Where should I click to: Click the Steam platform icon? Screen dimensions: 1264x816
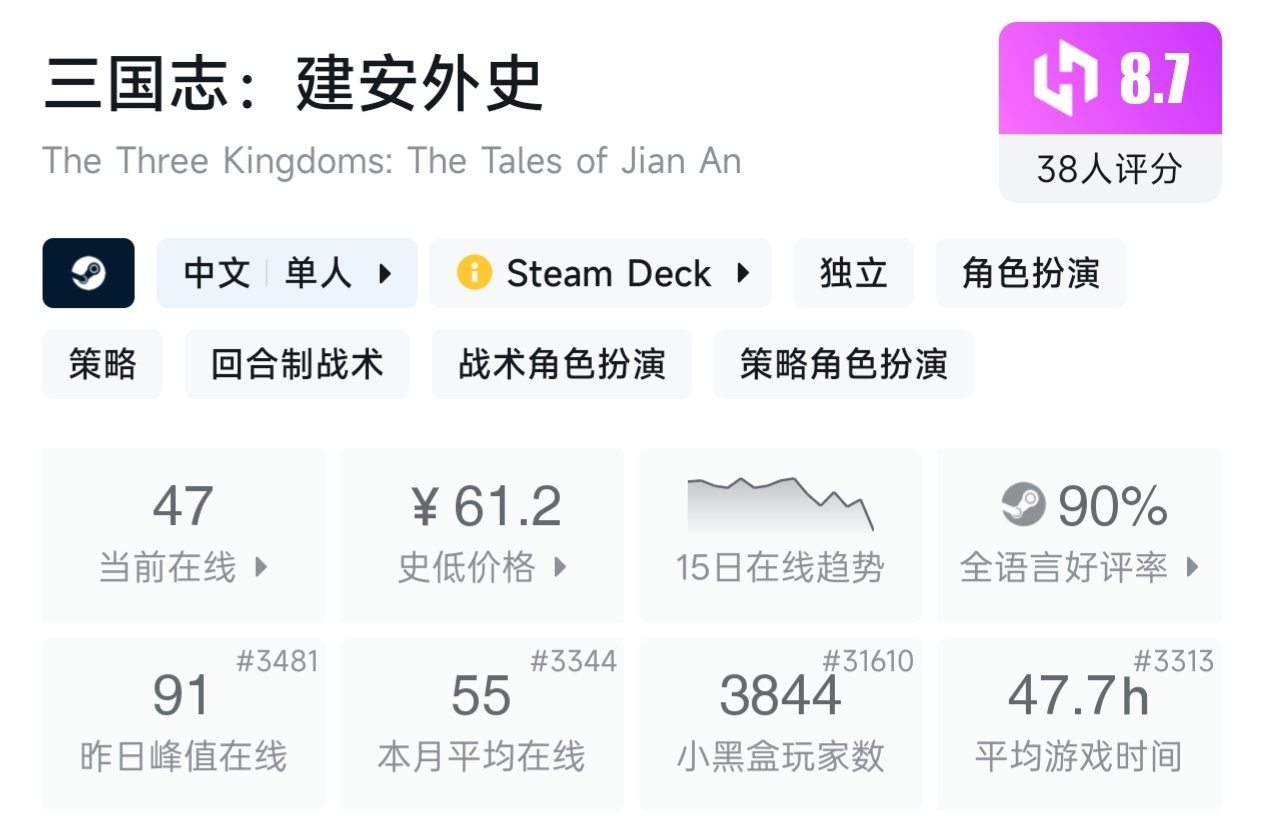88,273
